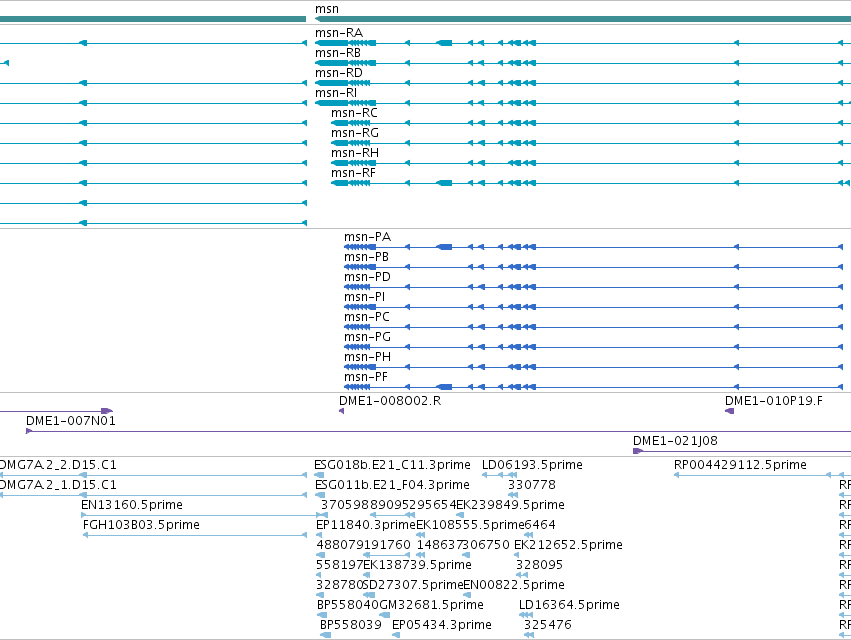This screenshot has height=640, width=851.
Task: Select the msn-RA transcript label
Action: (x=339, y=33)
